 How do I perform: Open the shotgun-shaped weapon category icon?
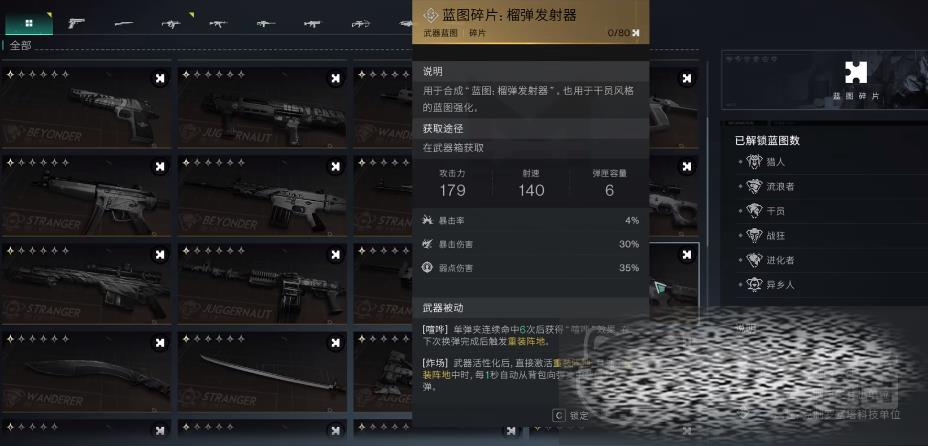[x=124, y=24]
